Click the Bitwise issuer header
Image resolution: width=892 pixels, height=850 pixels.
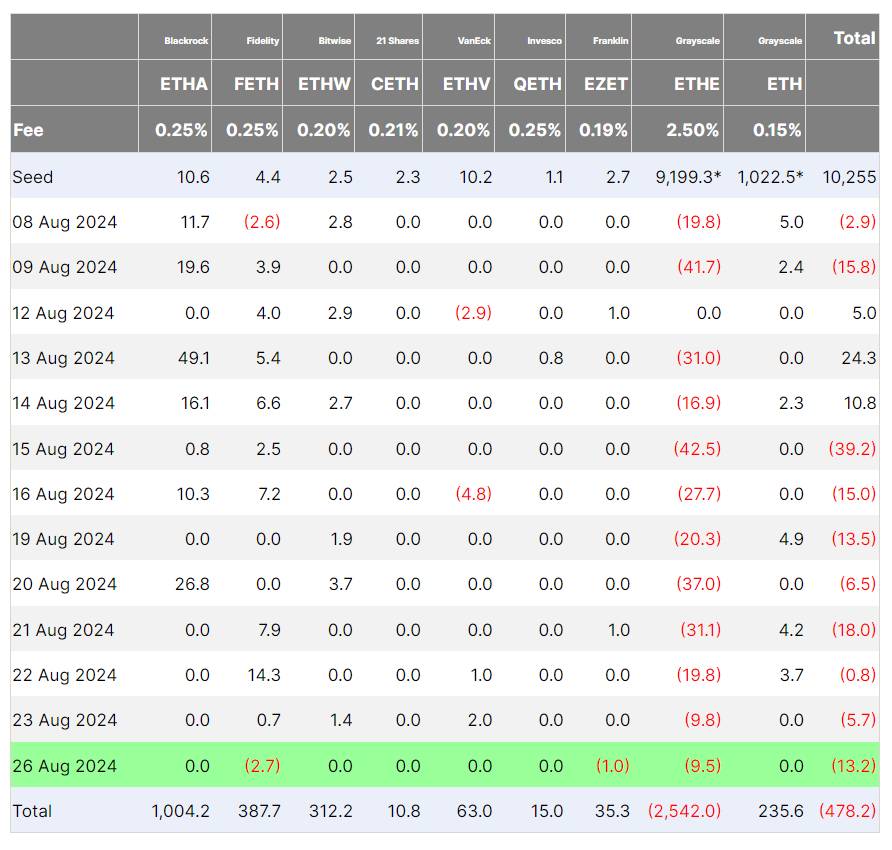point(334,41)
